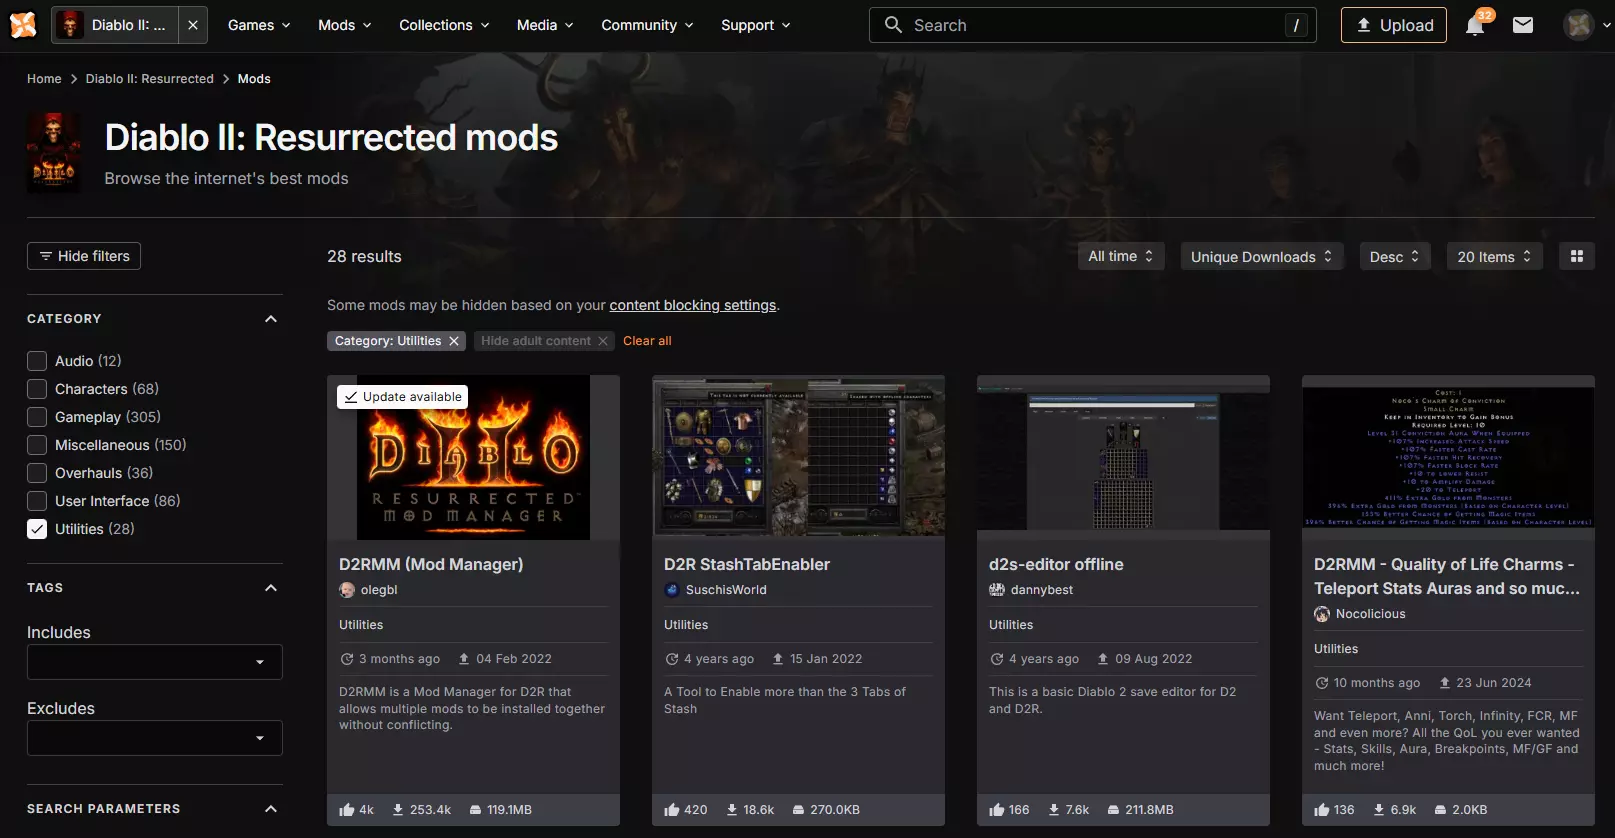Click the SuschisWorld author avatar
The height and width of the screenshot is (838, 1615).
tap(672, 590)
